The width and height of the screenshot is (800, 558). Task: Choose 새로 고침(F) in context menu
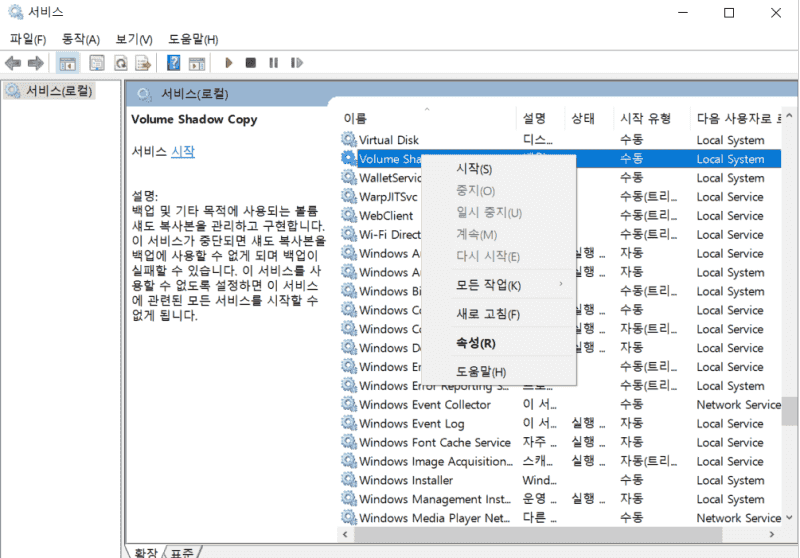[x=499, y=314]
